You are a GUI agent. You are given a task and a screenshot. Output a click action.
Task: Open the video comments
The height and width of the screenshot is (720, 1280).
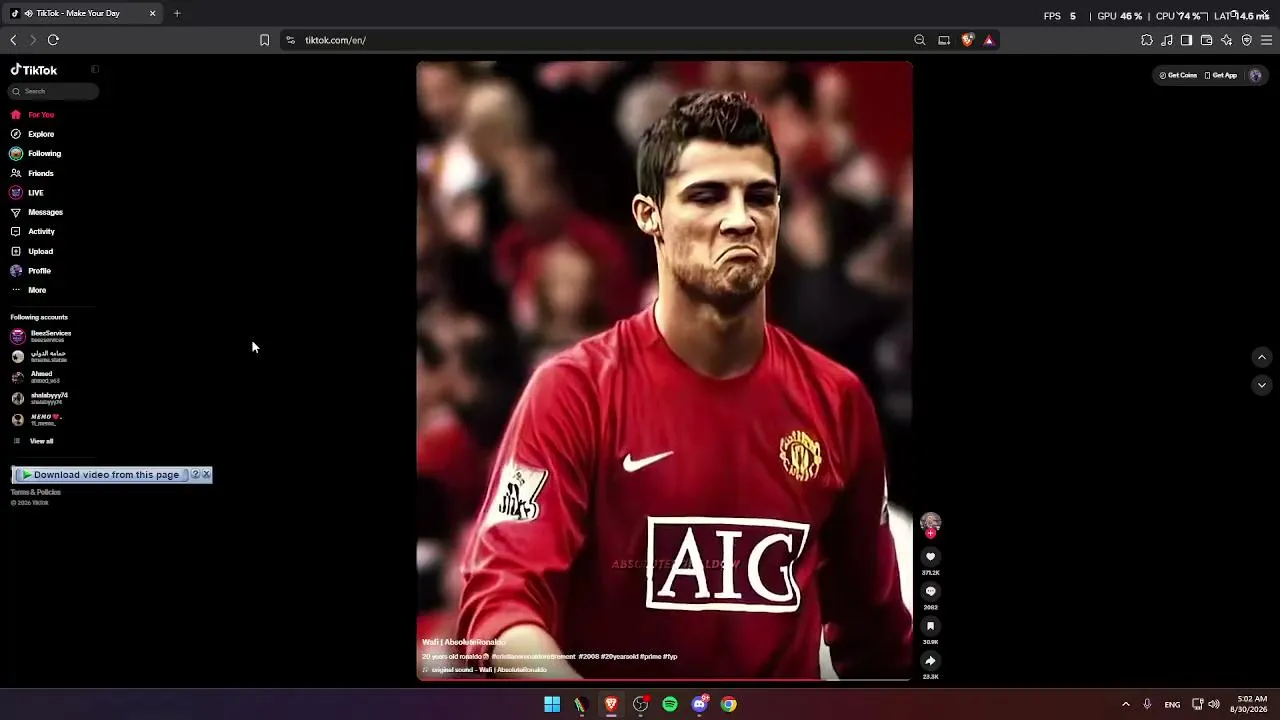(x=930, y=591)
